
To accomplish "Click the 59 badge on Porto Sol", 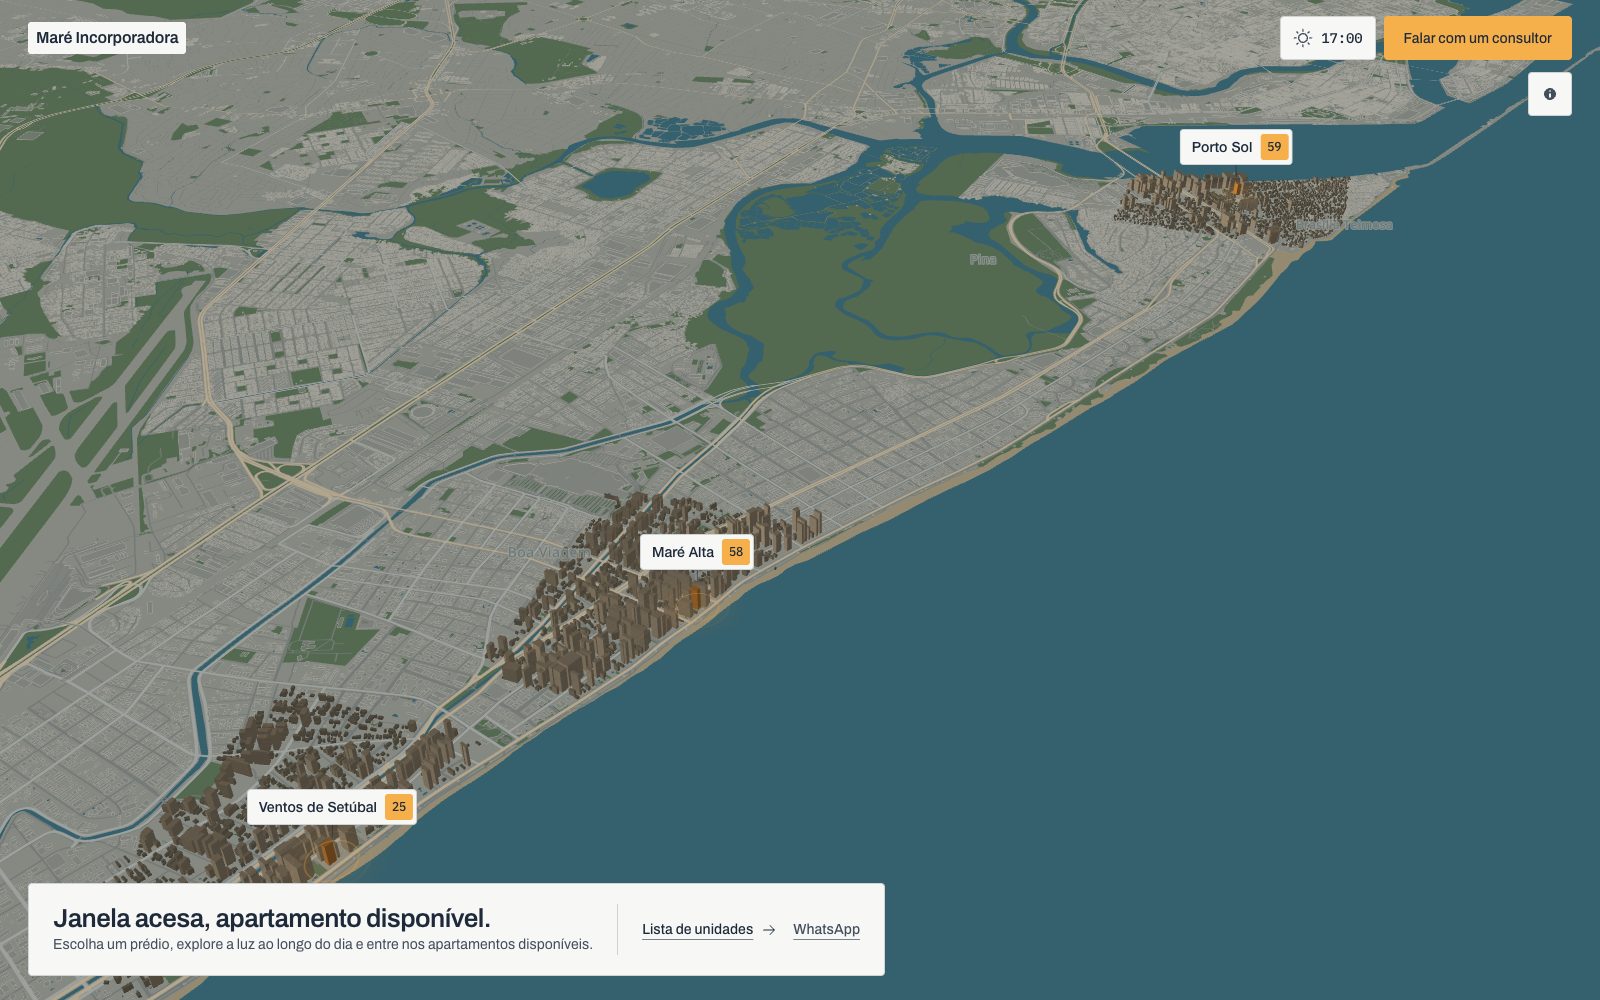I will [1274, 147].
